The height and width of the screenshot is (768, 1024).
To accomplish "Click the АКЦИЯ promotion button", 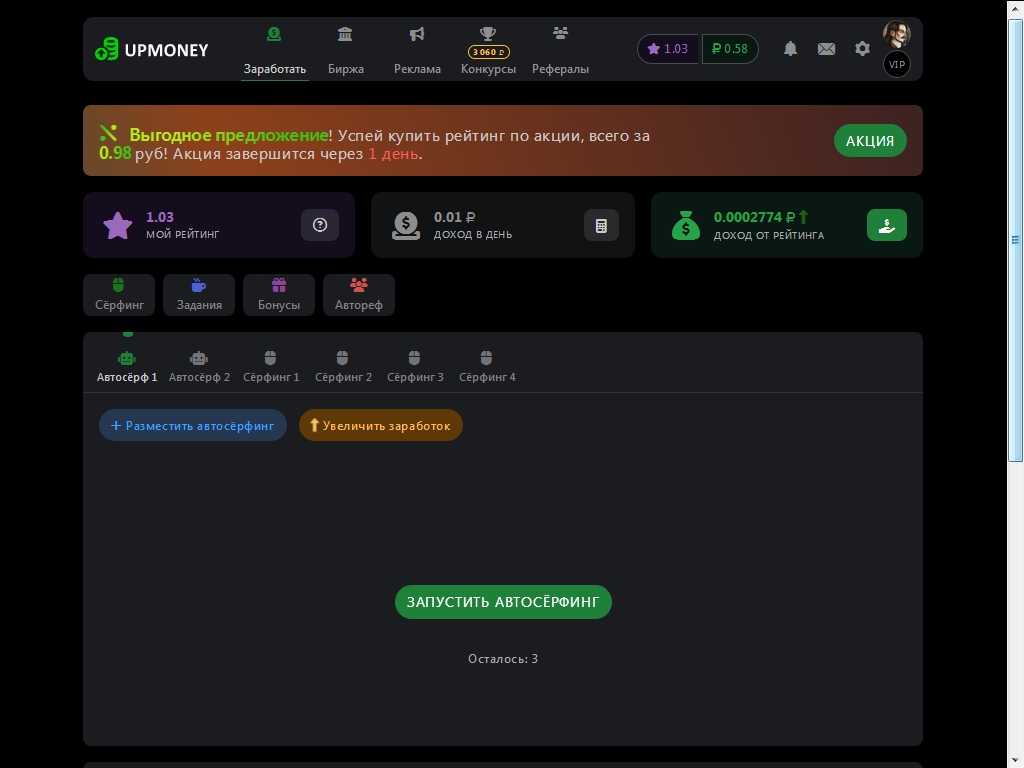I will click(870, 141).
